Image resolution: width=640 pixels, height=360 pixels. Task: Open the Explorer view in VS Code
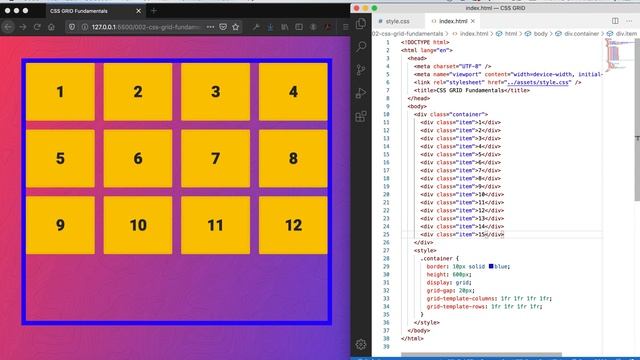[x=361, y=24]
